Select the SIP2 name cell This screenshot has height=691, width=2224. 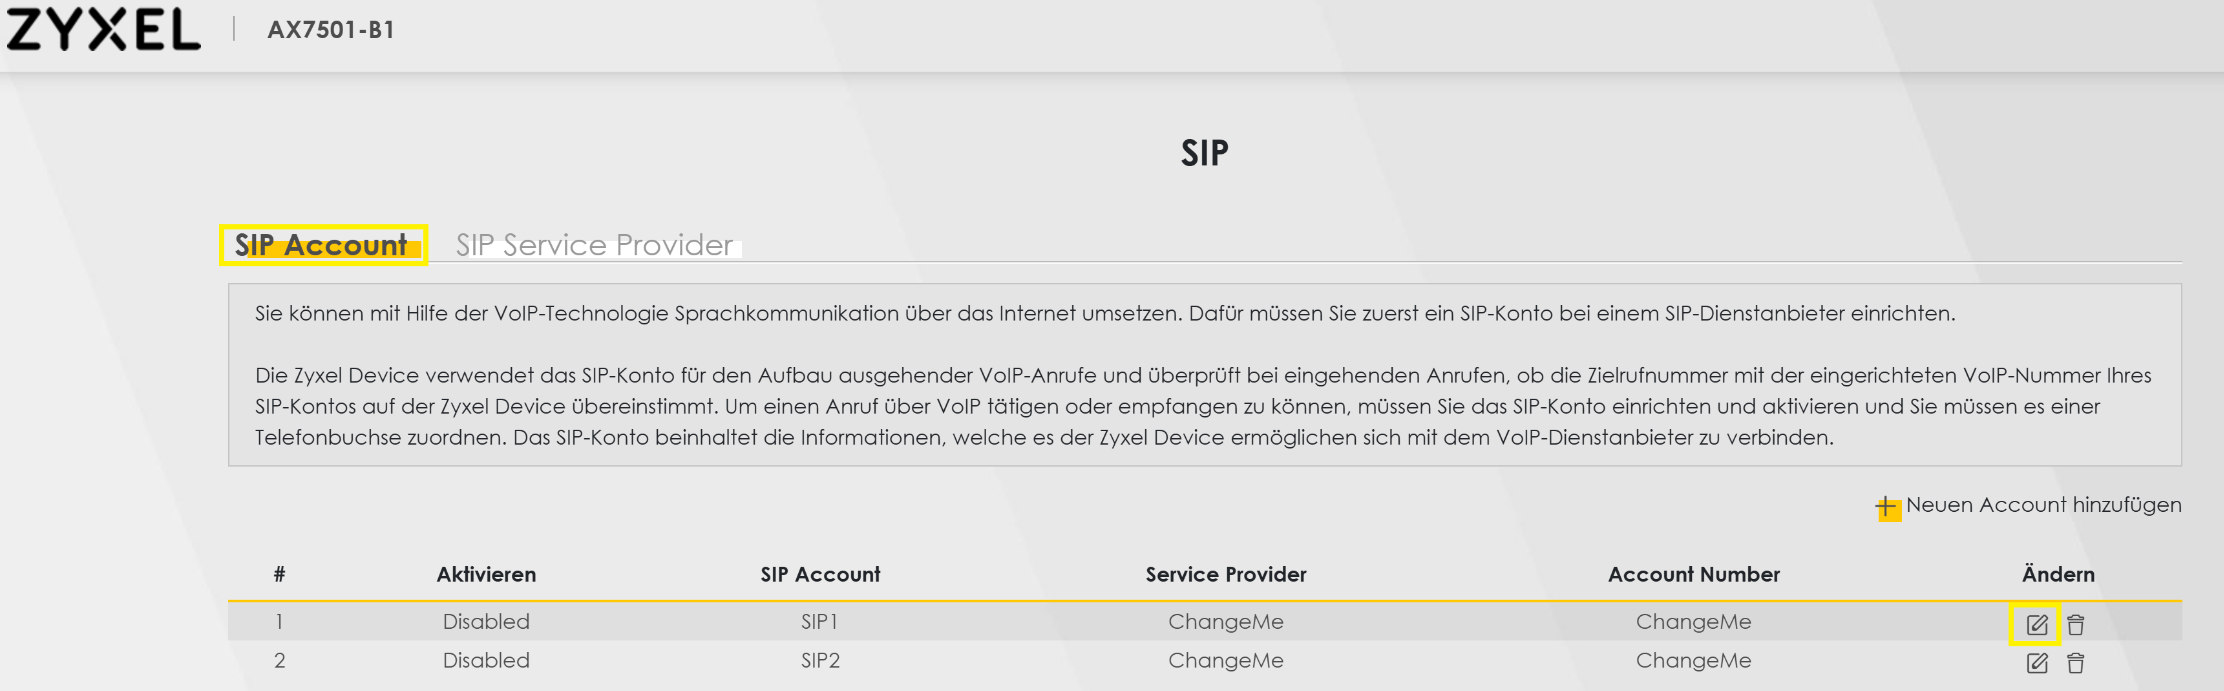[820, 660]
